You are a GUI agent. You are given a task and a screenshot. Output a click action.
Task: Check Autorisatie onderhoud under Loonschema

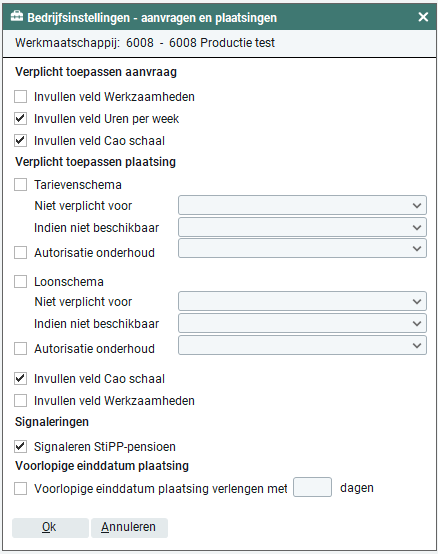[x=20, y=348]
